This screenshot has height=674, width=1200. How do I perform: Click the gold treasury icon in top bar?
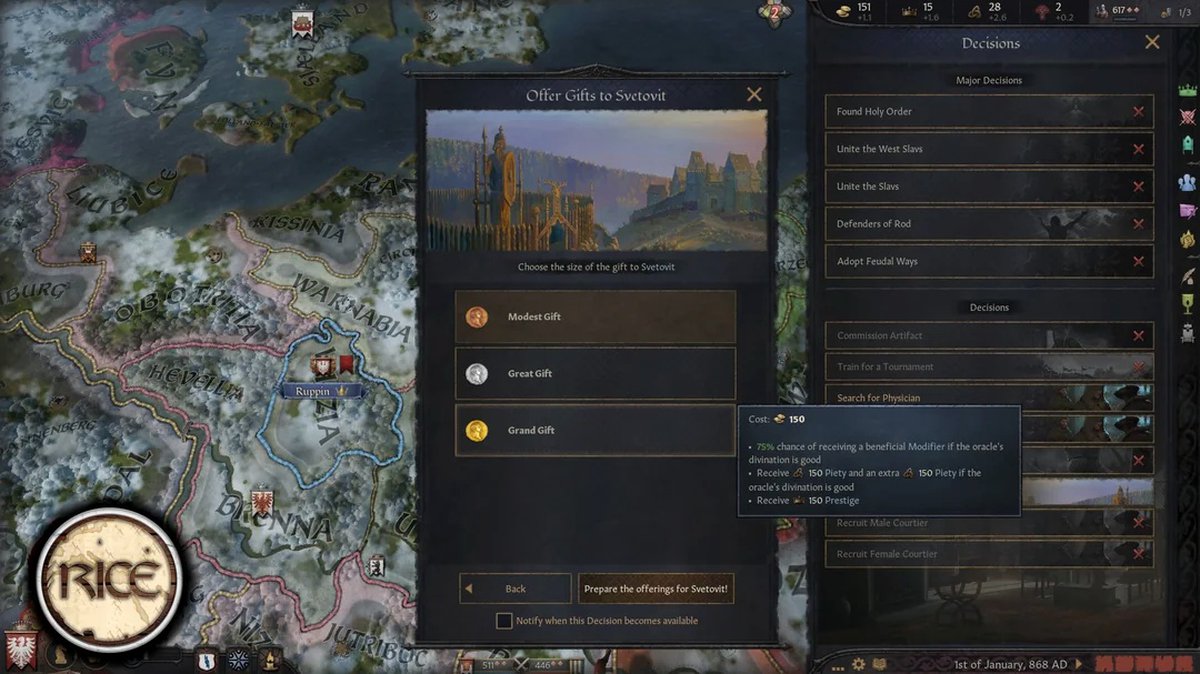tap(844, 11)
